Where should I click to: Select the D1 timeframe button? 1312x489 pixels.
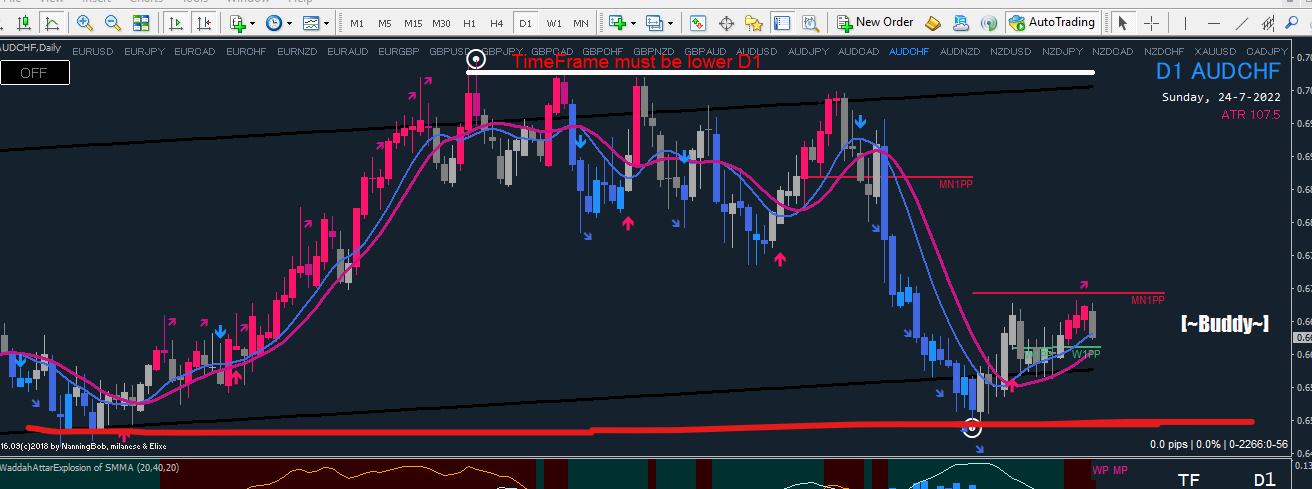(x=525, y=22)
